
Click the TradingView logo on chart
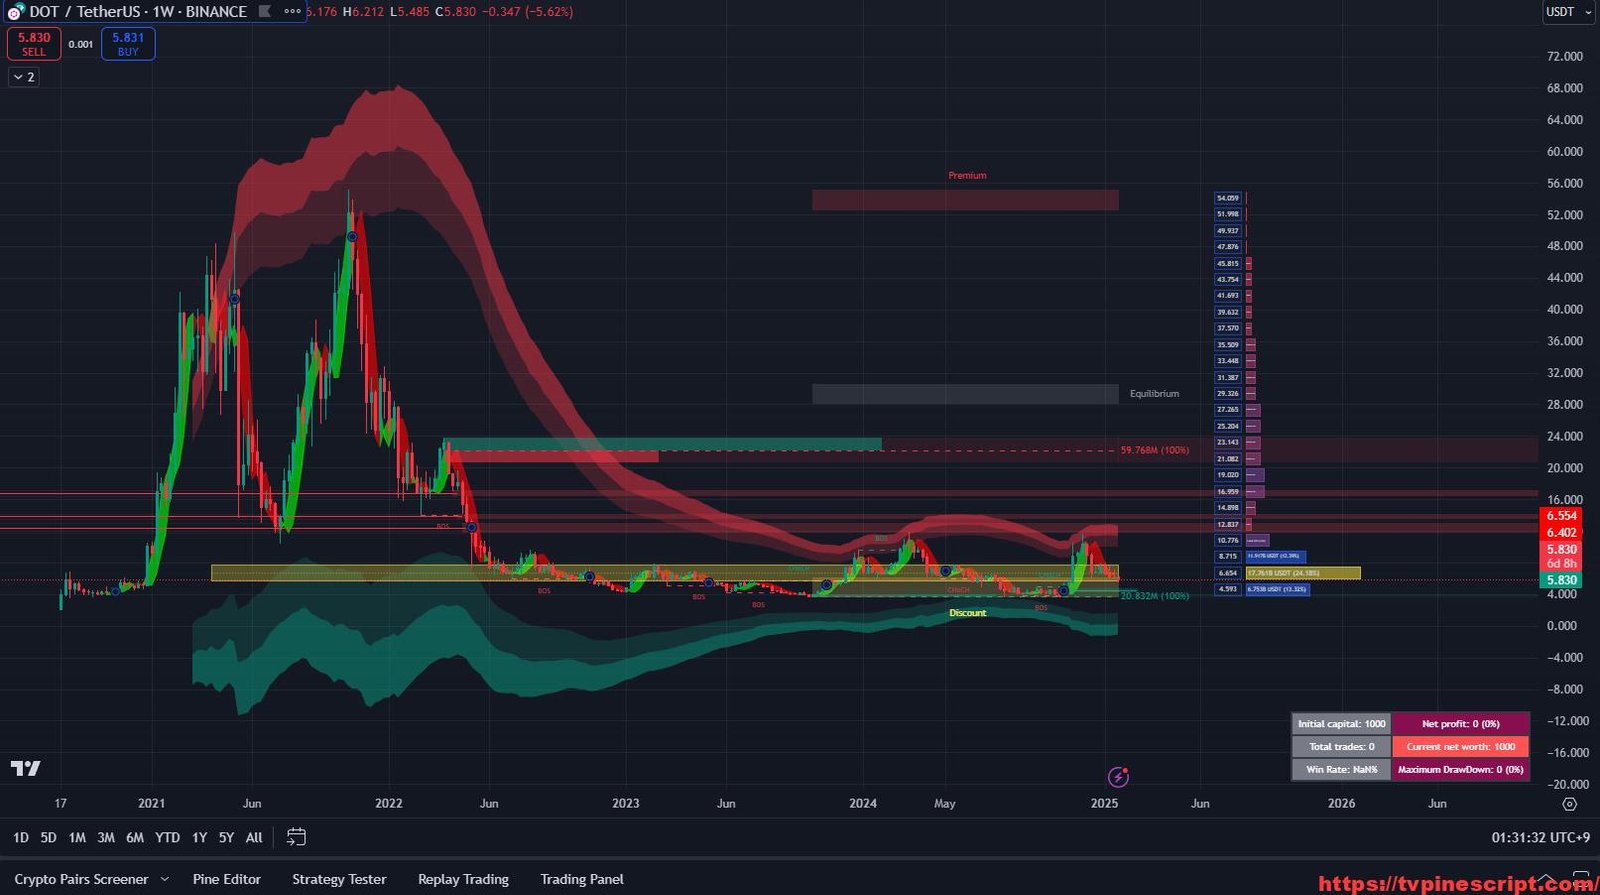26,768
